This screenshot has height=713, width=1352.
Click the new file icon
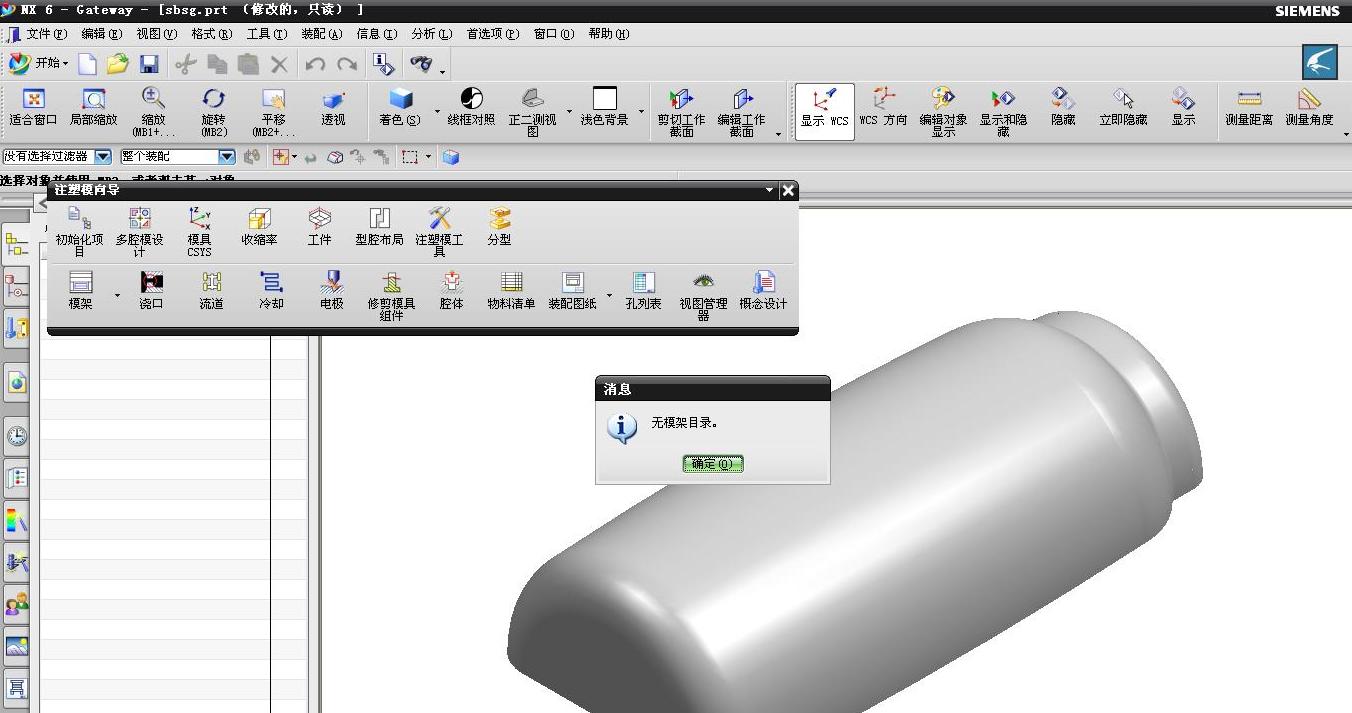[x=88, y=64]
